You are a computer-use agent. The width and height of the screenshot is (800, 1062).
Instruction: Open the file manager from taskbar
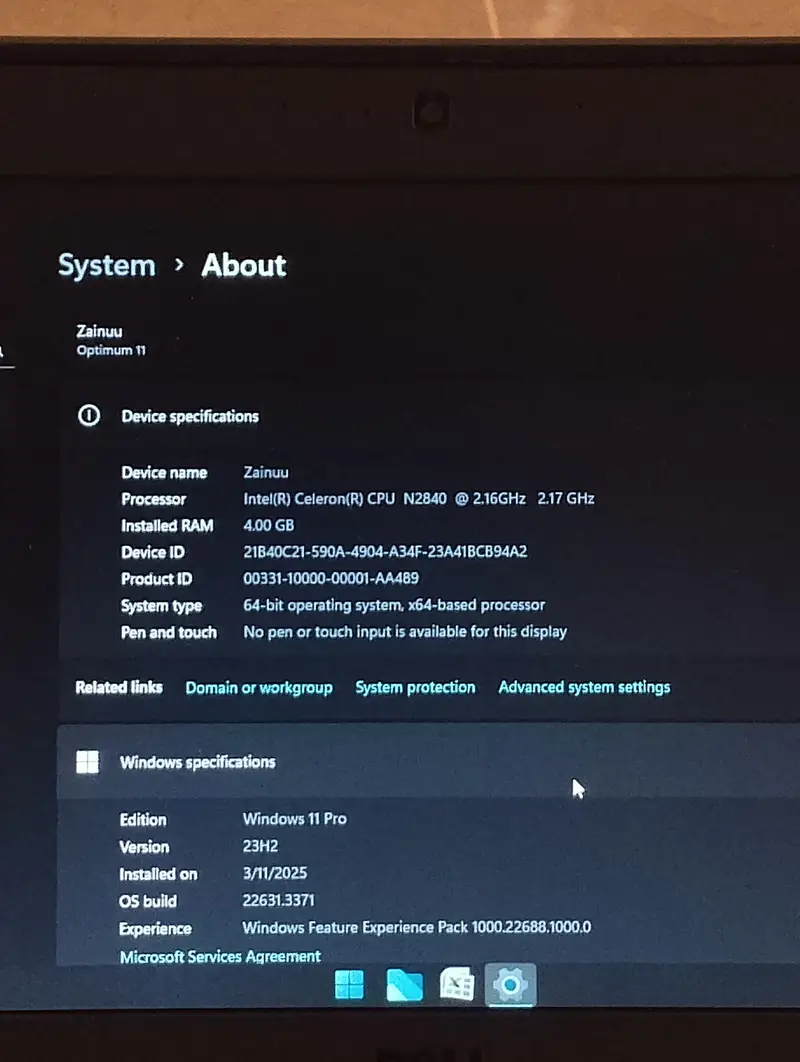tap(404, 986)
